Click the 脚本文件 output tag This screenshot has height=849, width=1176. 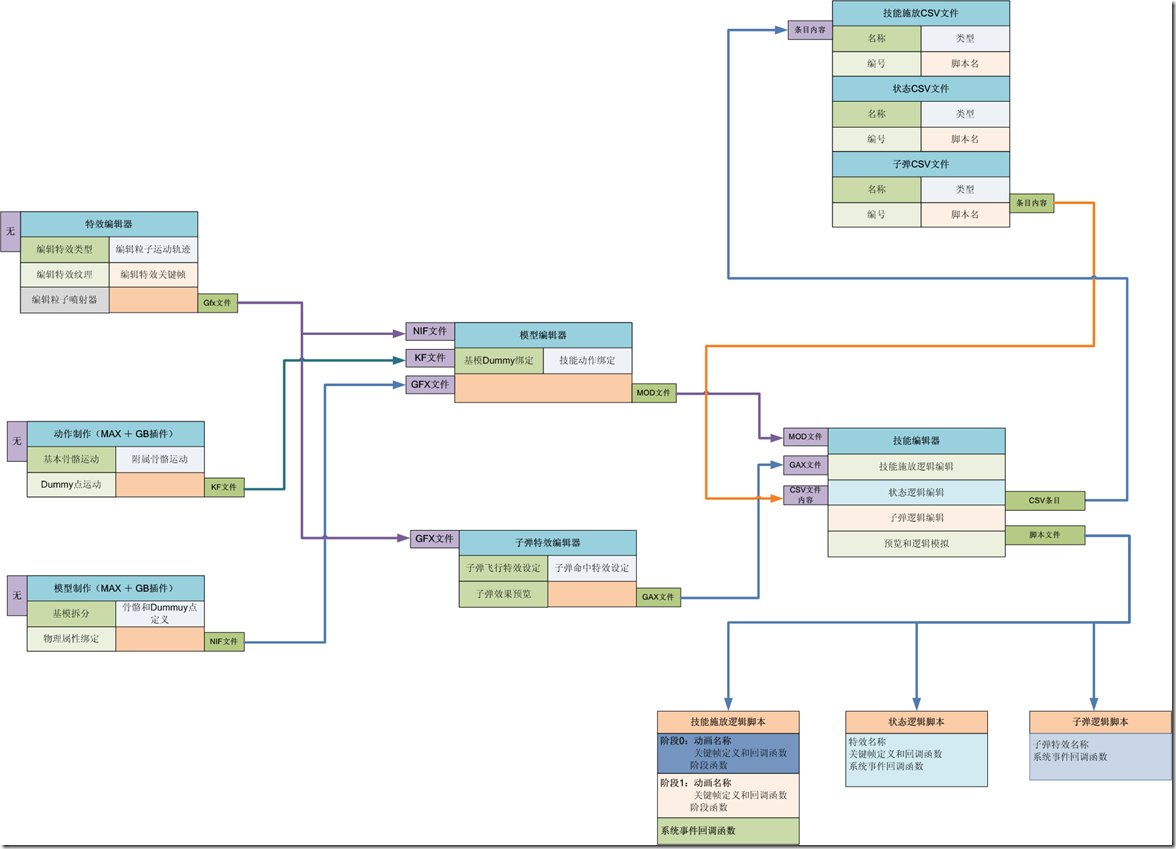tap(1045, 536)
